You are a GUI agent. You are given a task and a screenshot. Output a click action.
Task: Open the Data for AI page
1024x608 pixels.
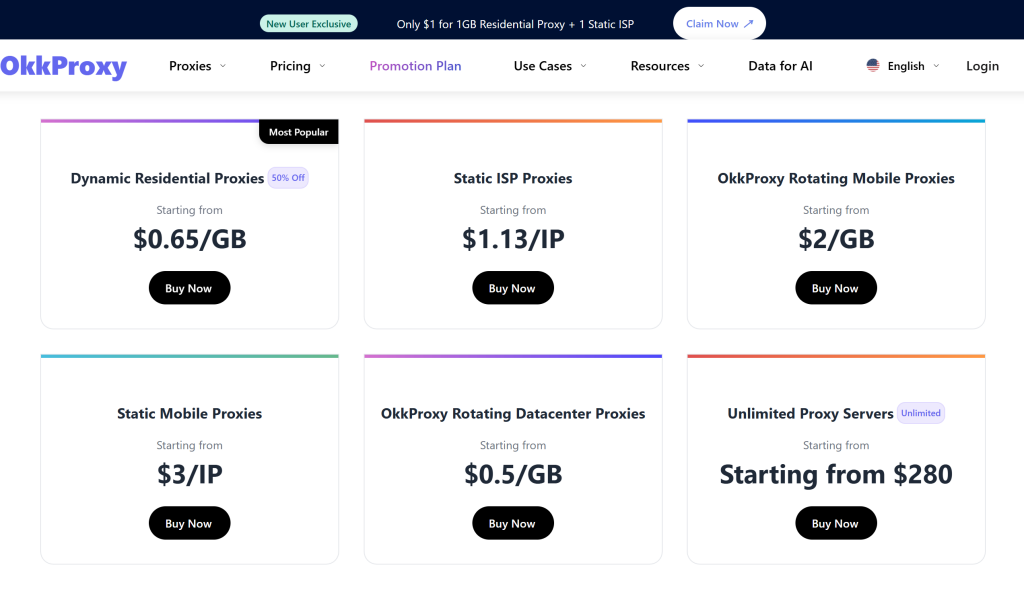(780, 66)
